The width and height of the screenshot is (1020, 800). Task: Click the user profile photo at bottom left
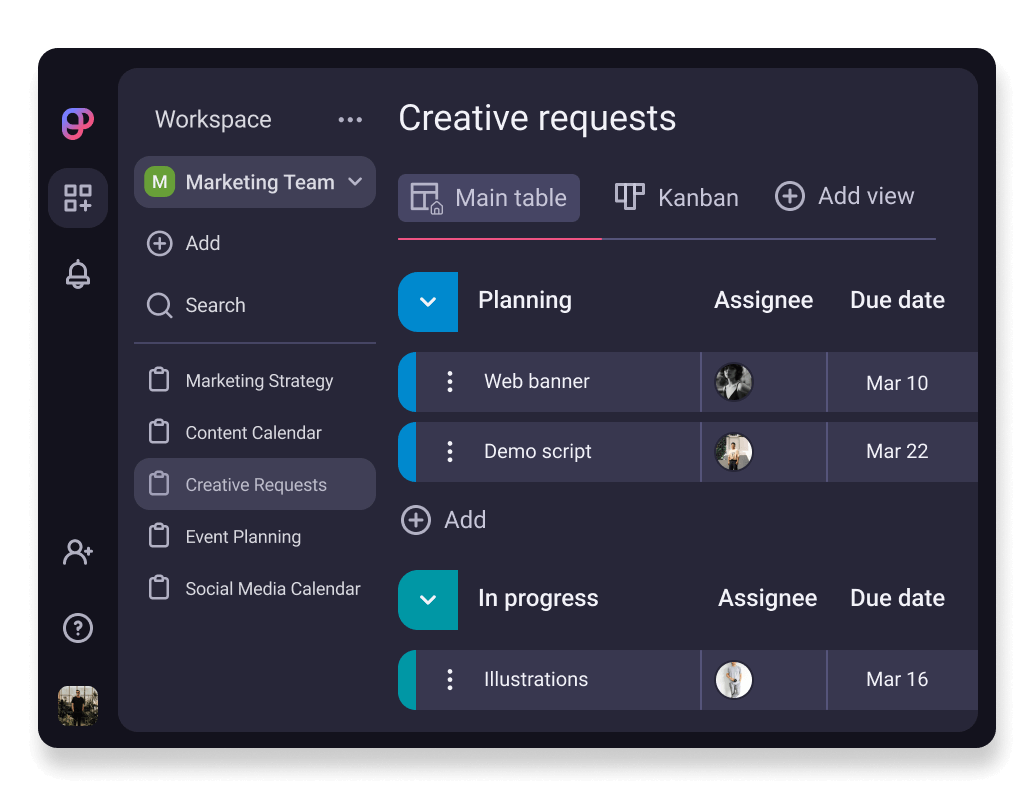[78, 705]
